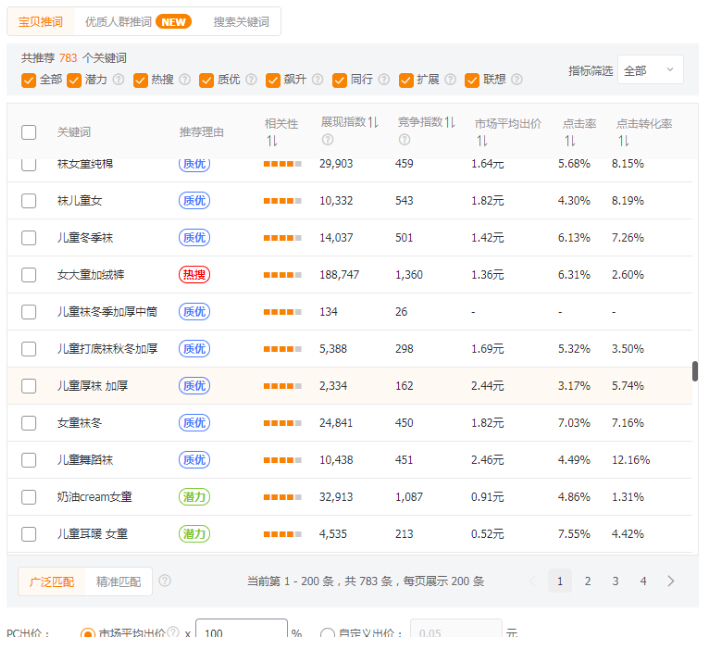Click the keyword table vertical scrollbar thumb

(695, 371)
